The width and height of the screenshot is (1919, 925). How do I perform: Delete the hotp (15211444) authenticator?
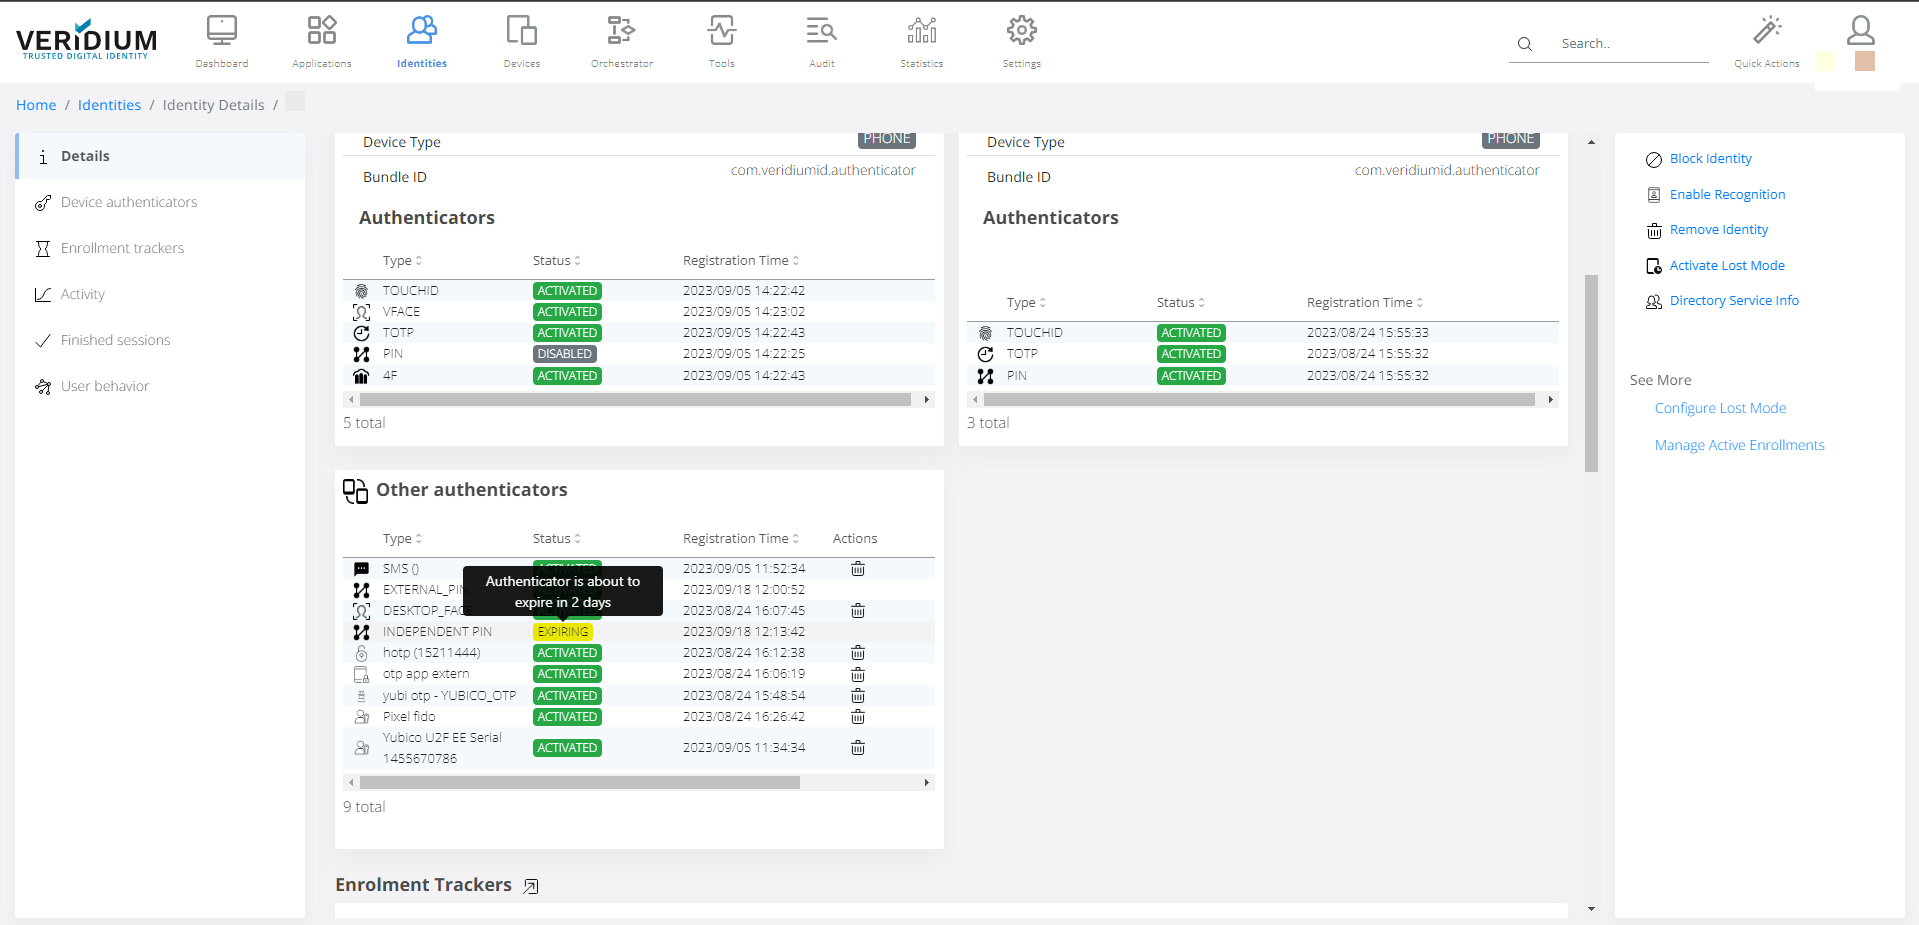pyautogui.click(x=858, y=653)
